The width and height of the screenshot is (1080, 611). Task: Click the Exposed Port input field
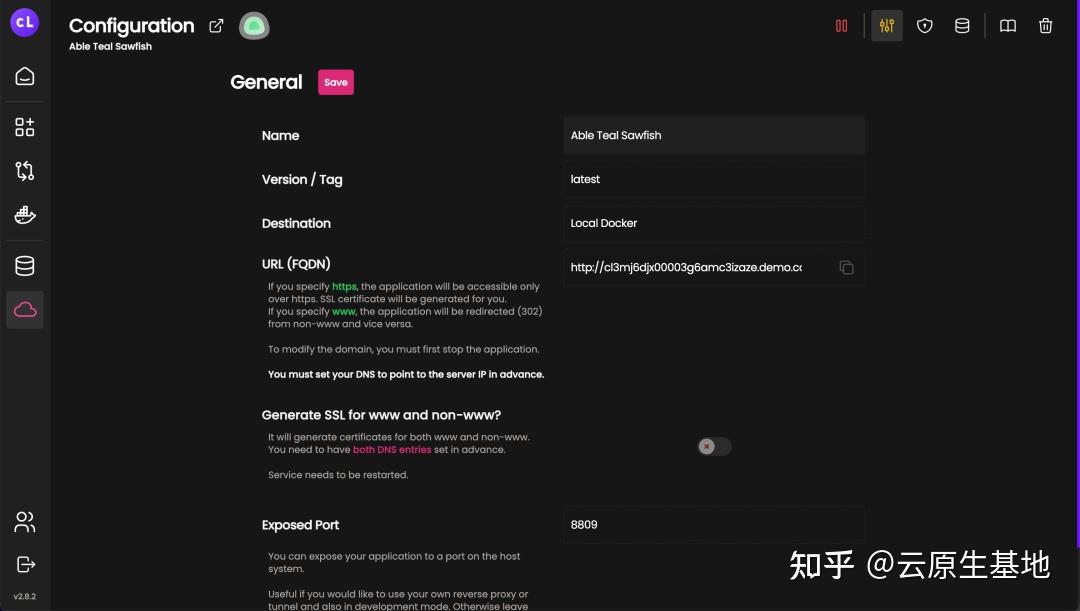[x=713, y=524]
